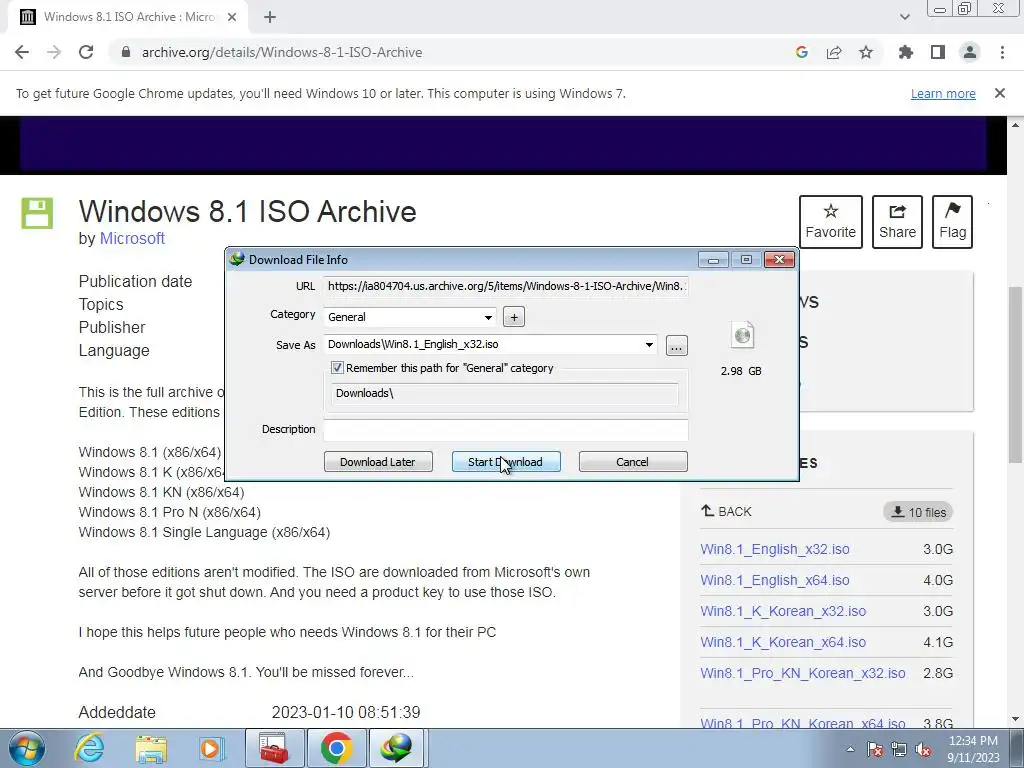Launch Internet Explorer from taskbar
Viewport: 1024px width, 768px height.
point(89,748)
